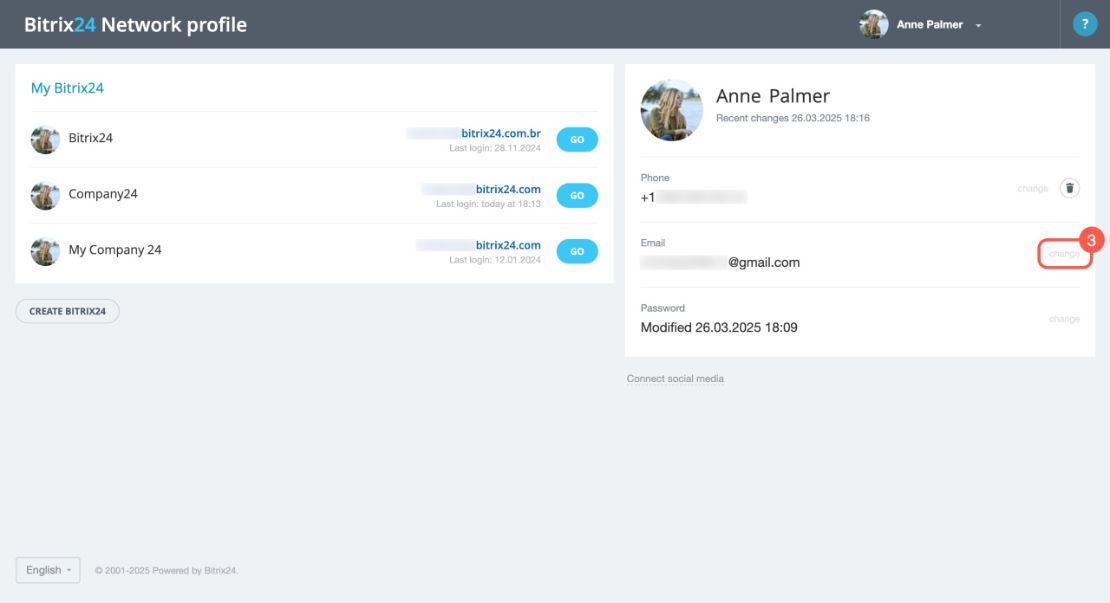Select the Company24 account name
1110x603 pixels.
[x=103, y=194]
